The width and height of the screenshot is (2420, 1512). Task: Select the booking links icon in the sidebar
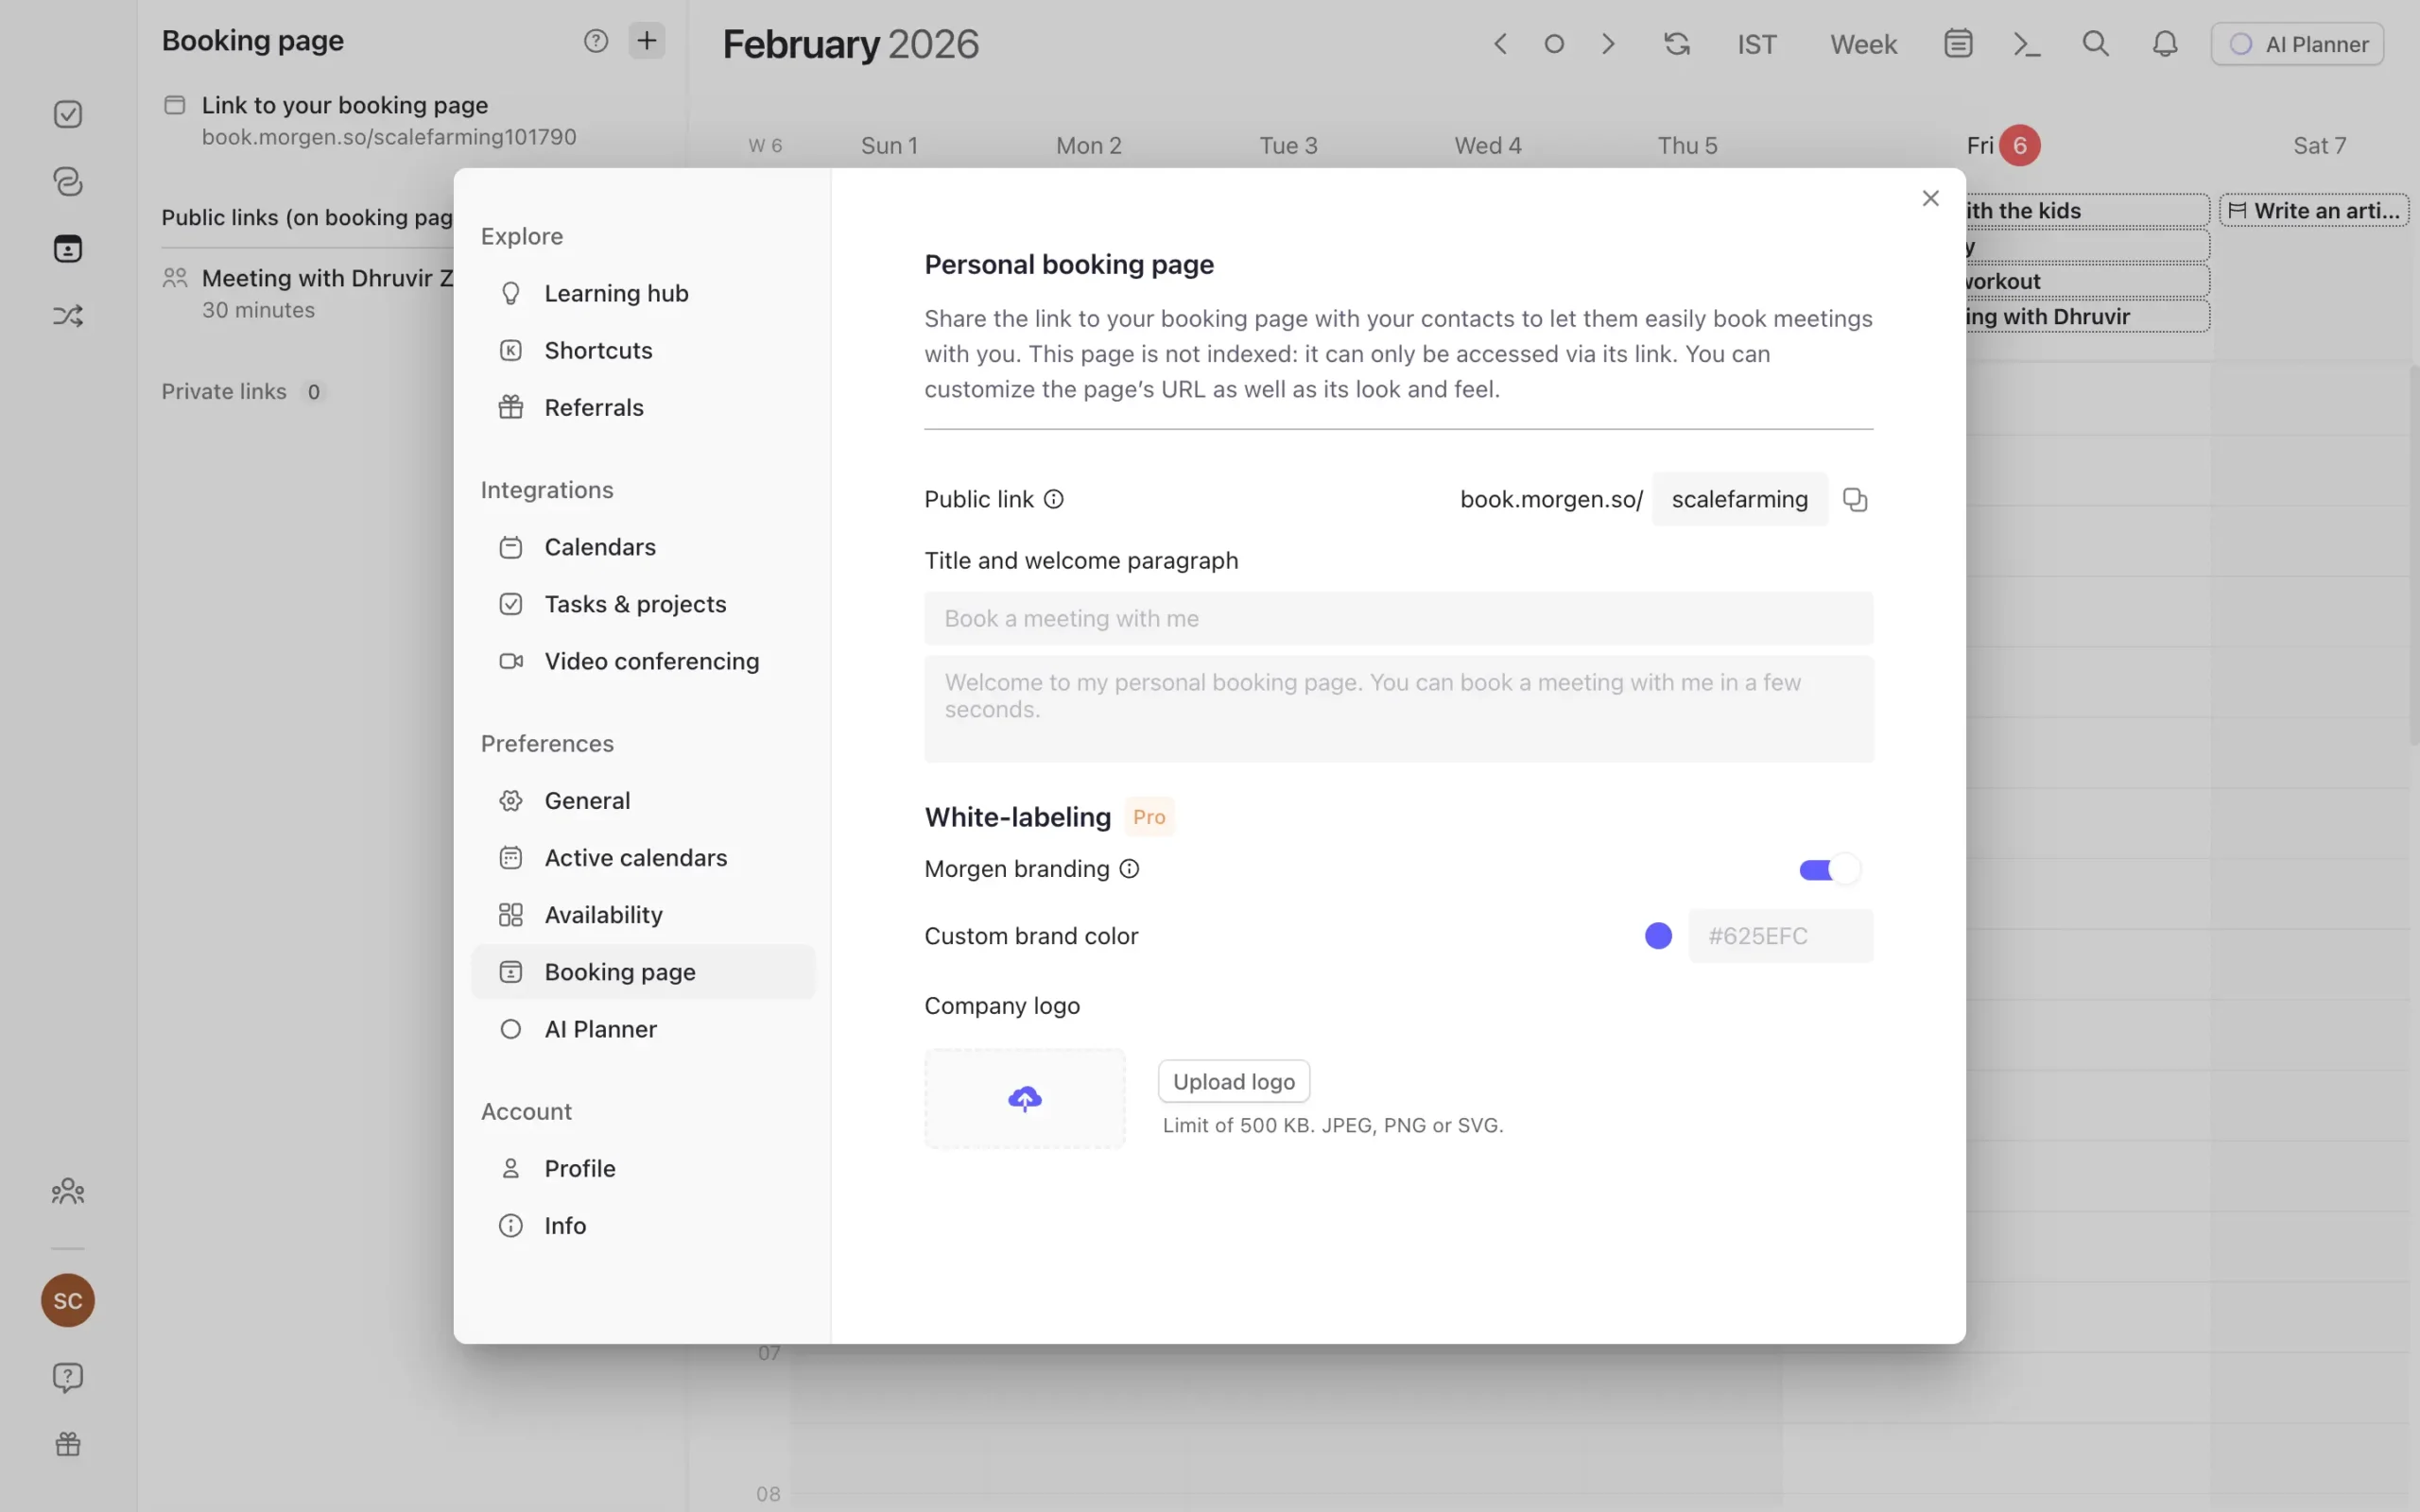(x=67, y=182)
